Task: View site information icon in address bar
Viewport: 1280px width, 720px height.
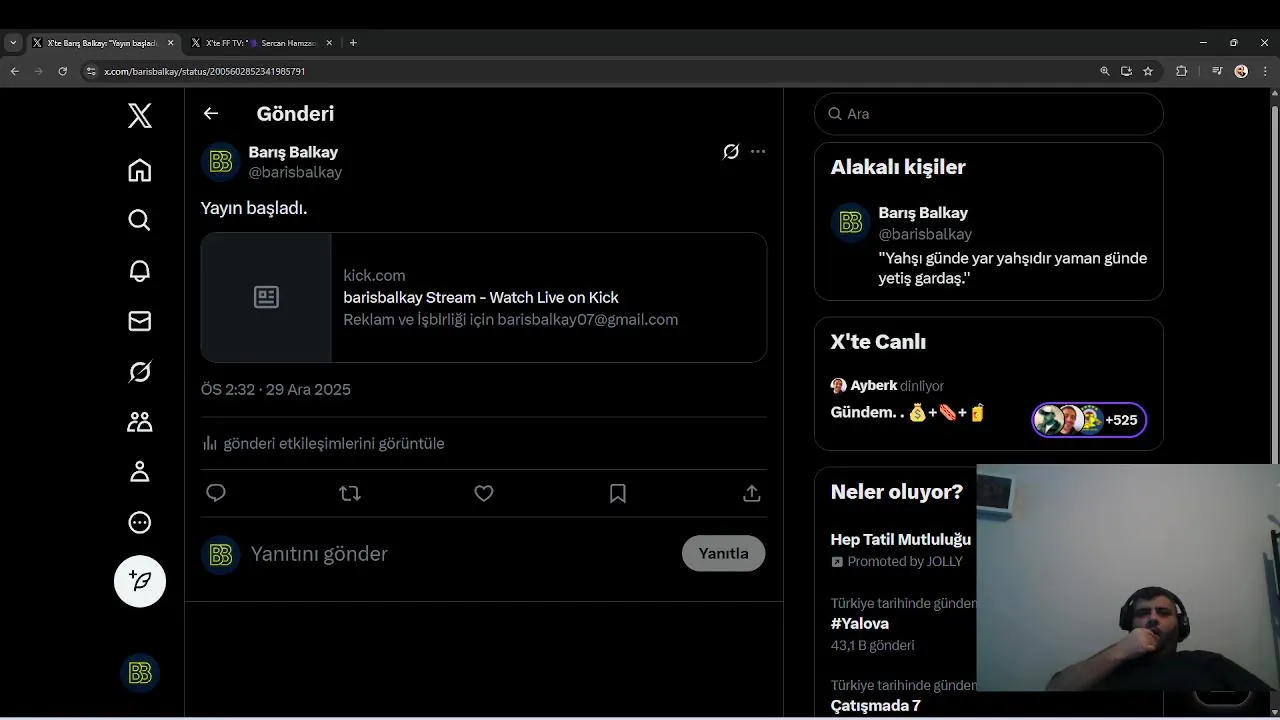Action: (91, 71)
